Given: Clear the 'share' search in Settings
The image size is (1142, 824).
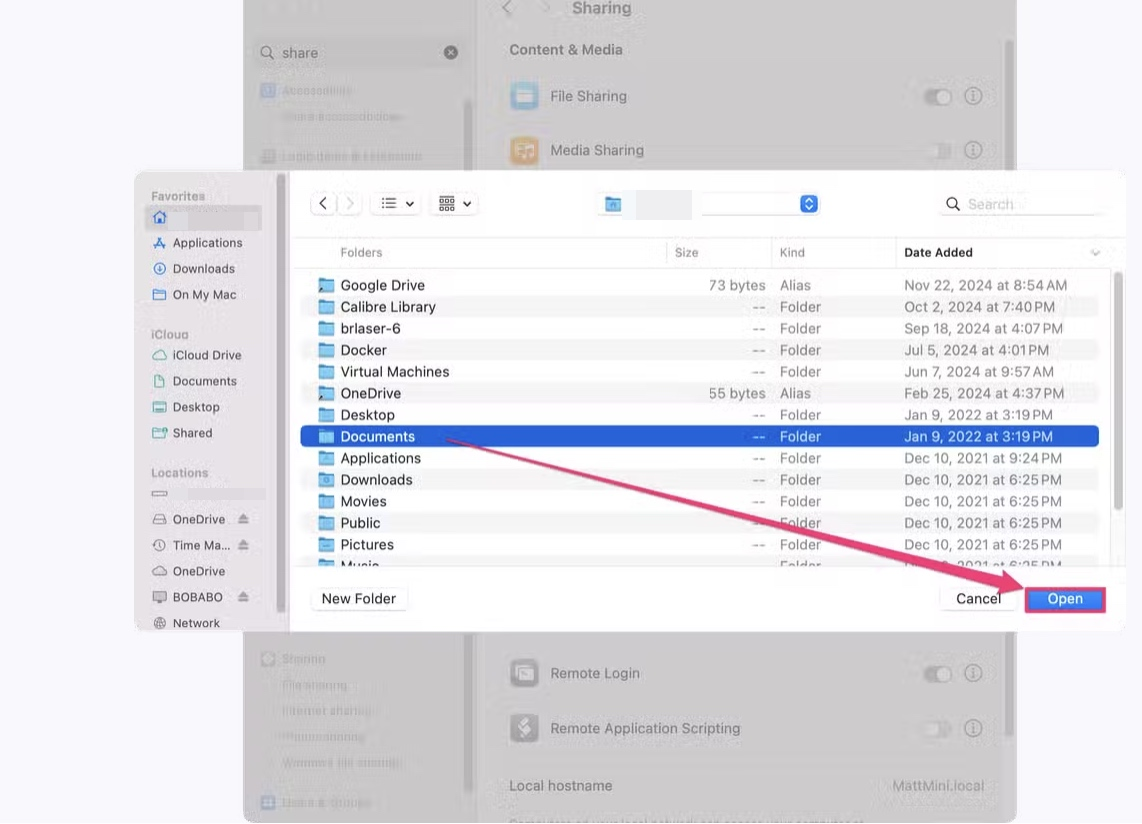Looking at the screenshot, I should pyautogui.click(x=451, y=52).
